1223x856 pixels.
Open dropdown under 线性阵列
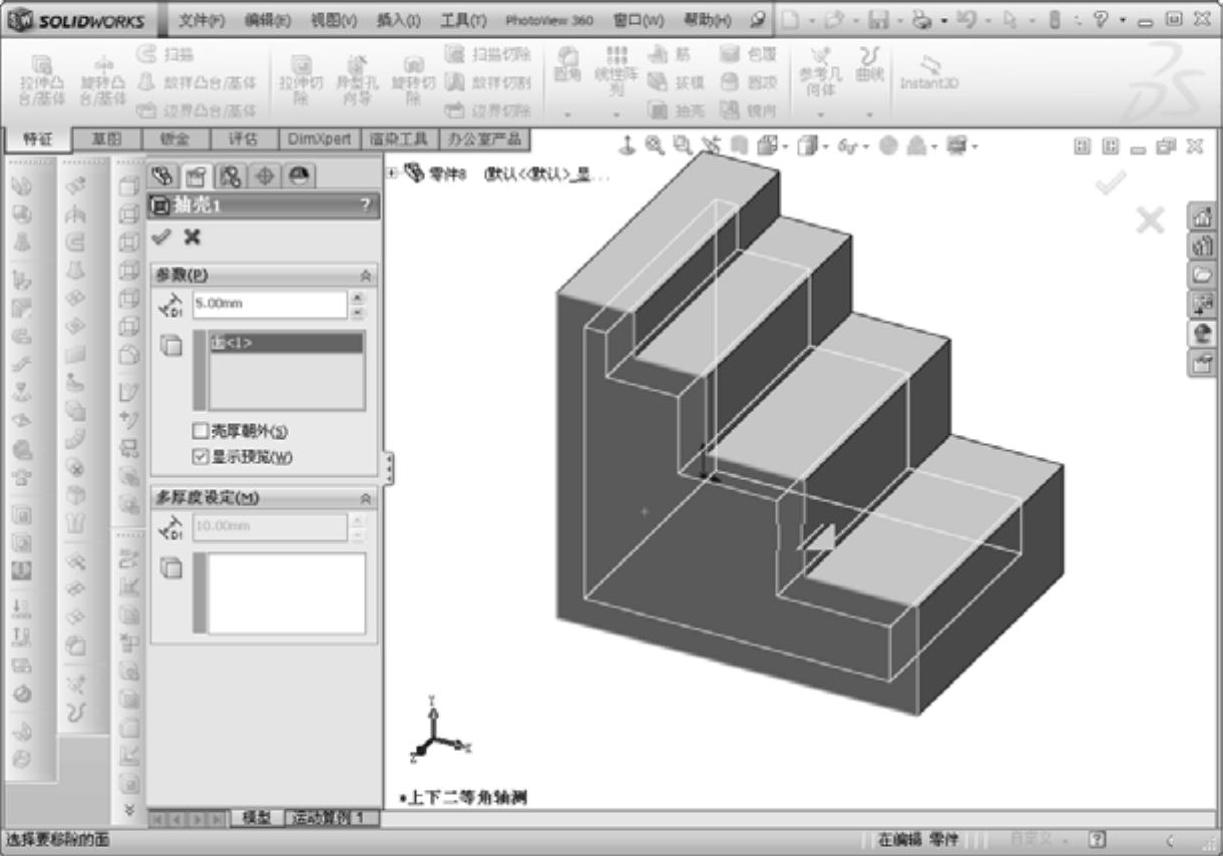pos(616,114)
